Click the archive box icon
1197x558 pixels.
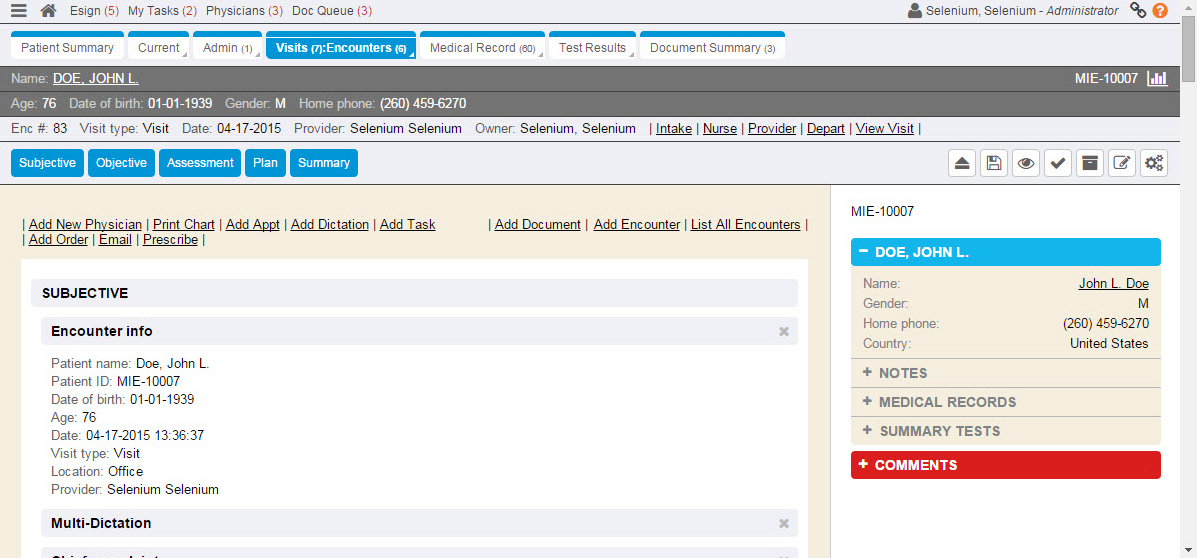point(1089,164)
